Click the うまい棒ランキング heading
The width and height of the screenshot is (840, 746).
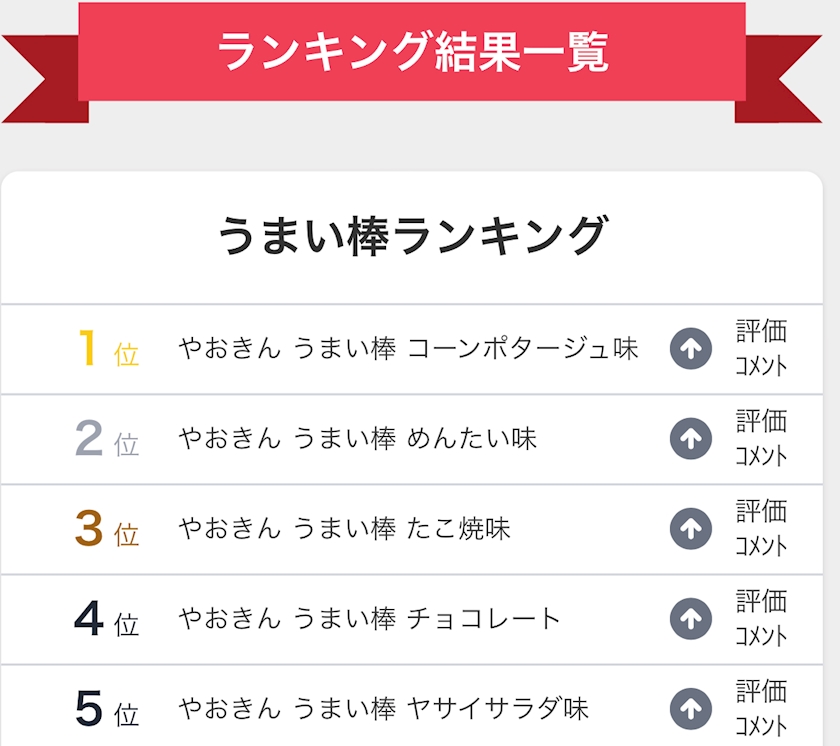tap(412, 236)
